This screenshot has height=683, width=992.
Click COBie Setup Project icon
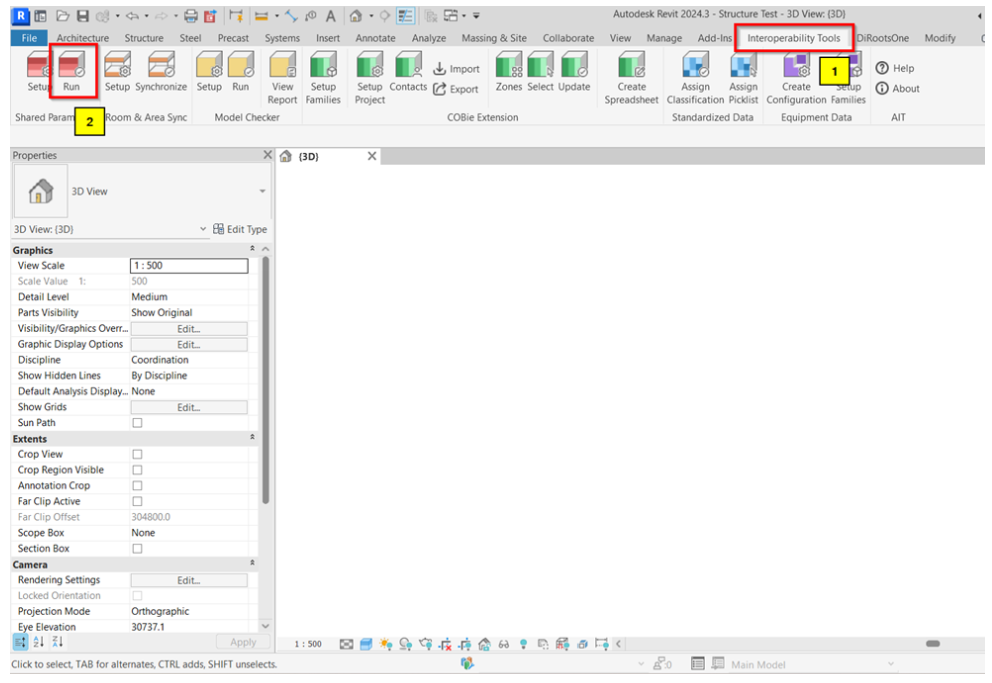point(370,67)
